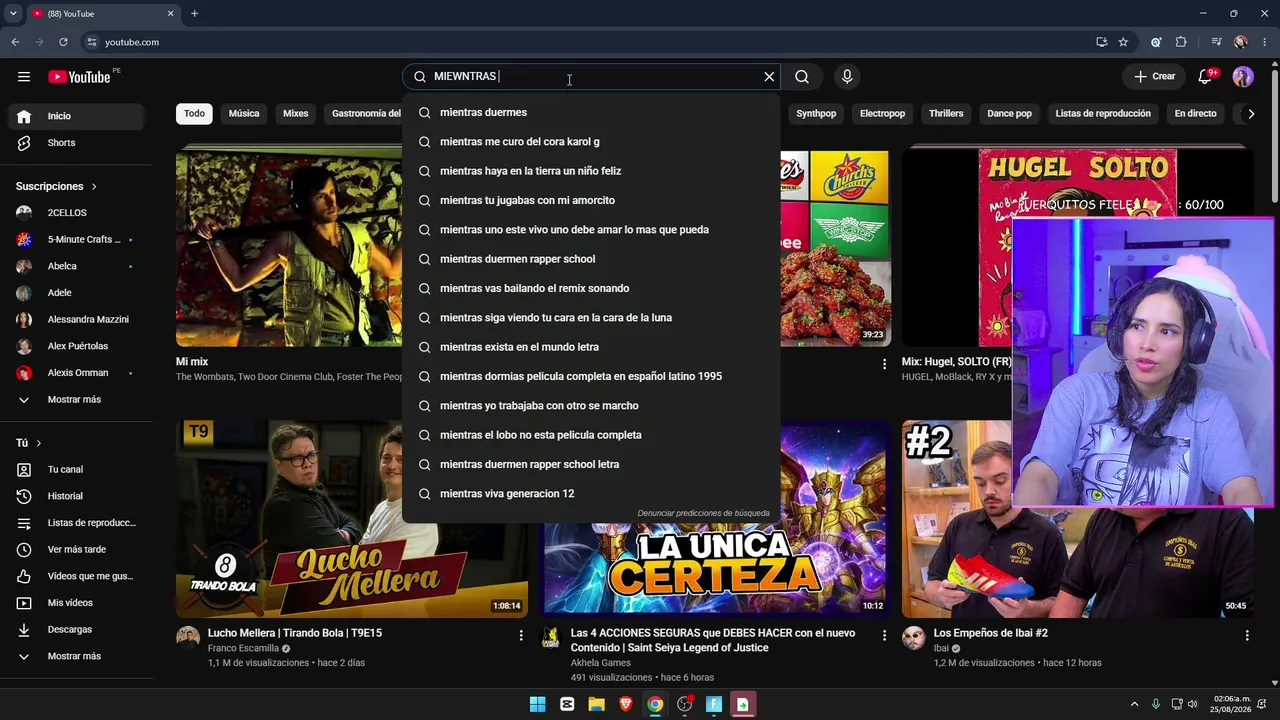Click 'Denunciar predicciones de búsqueda' link
This screenshot has width=1280, height=720.
[x=703, y=513]
